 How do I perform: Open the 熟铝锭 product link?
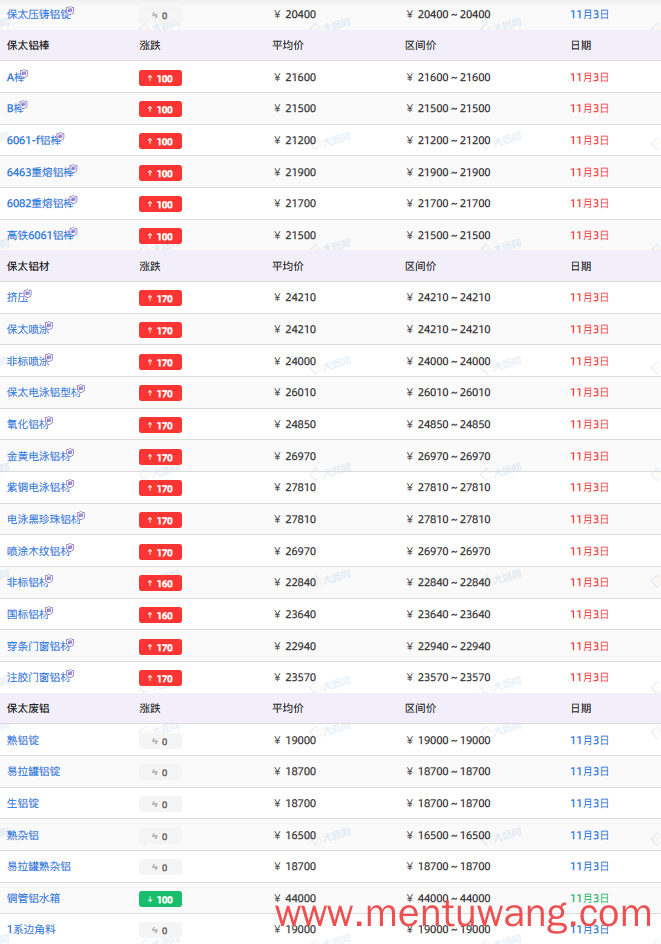[x=23, y=741]
